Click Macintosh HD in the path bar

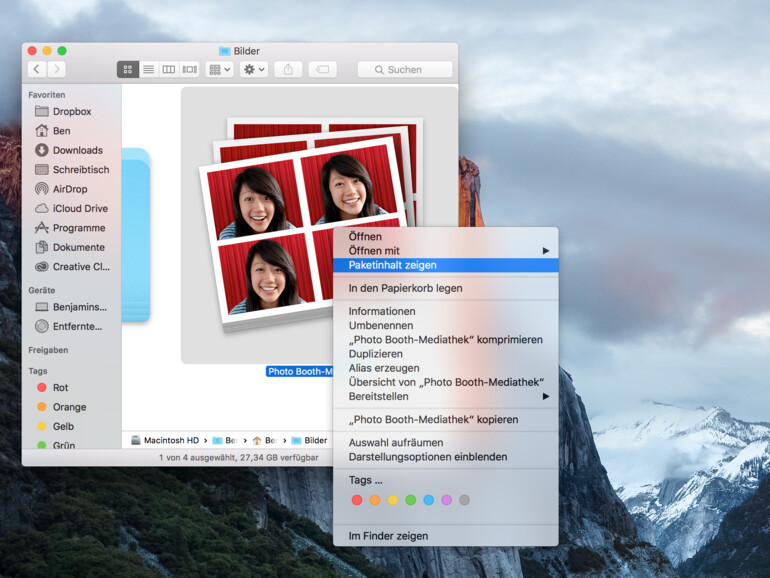coord(165,440)
